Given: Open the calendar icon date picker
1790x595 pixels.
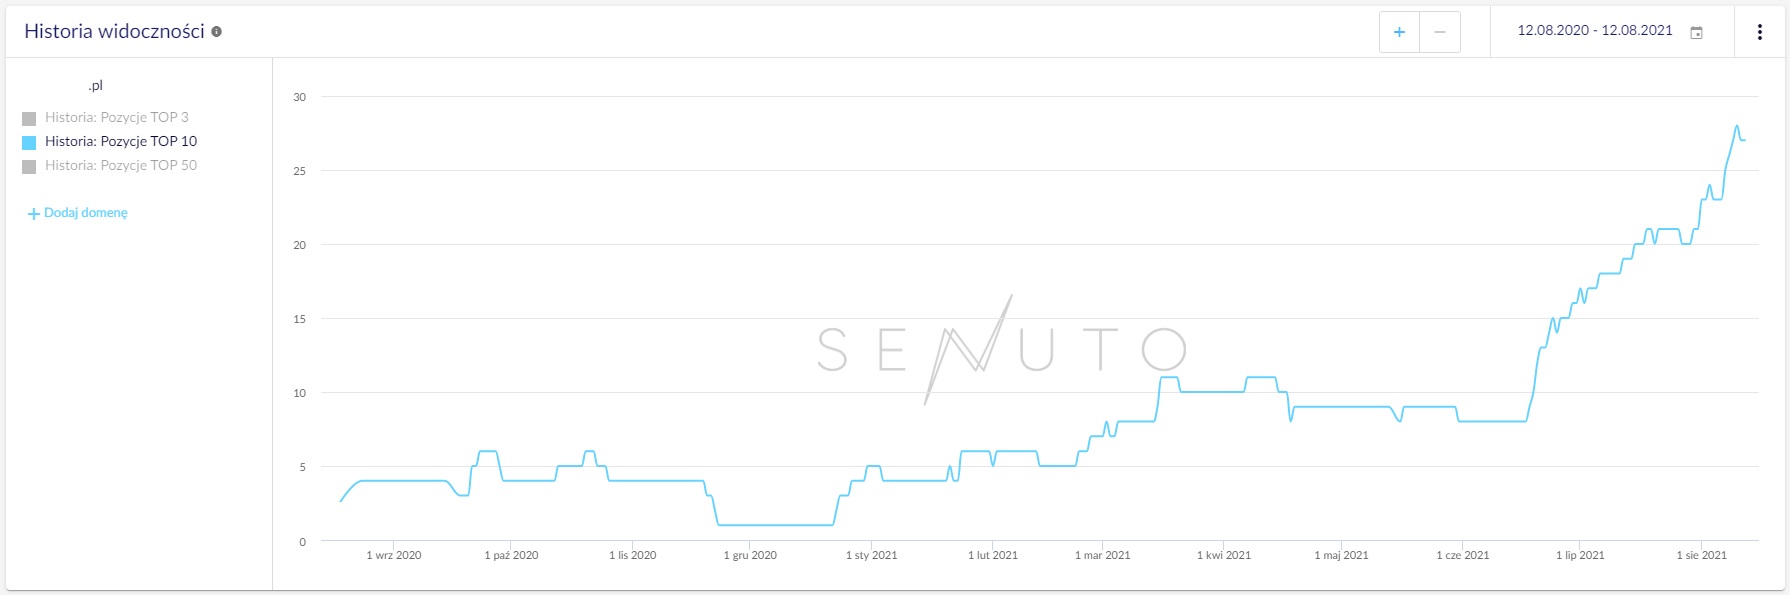Looking at the screenshot, I should tap(1696, 32).
